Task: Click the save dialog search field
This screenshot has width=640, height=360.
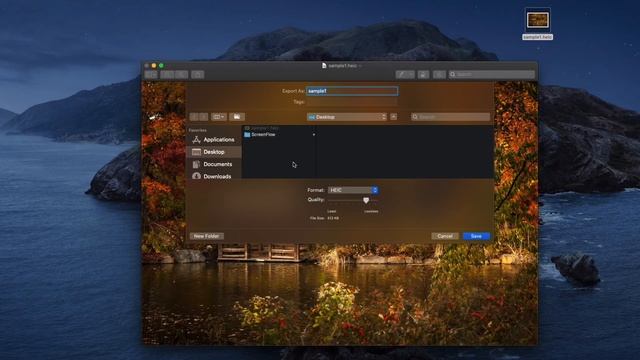Action: 450,117
